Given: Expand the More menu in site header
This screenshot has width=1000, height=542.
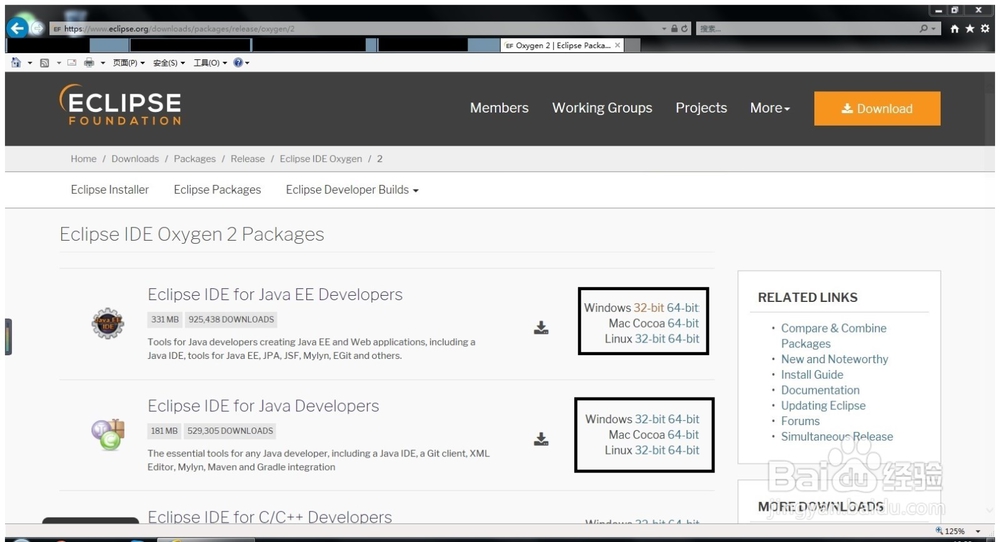Looking at the screenshot, I should click(770, 108).
